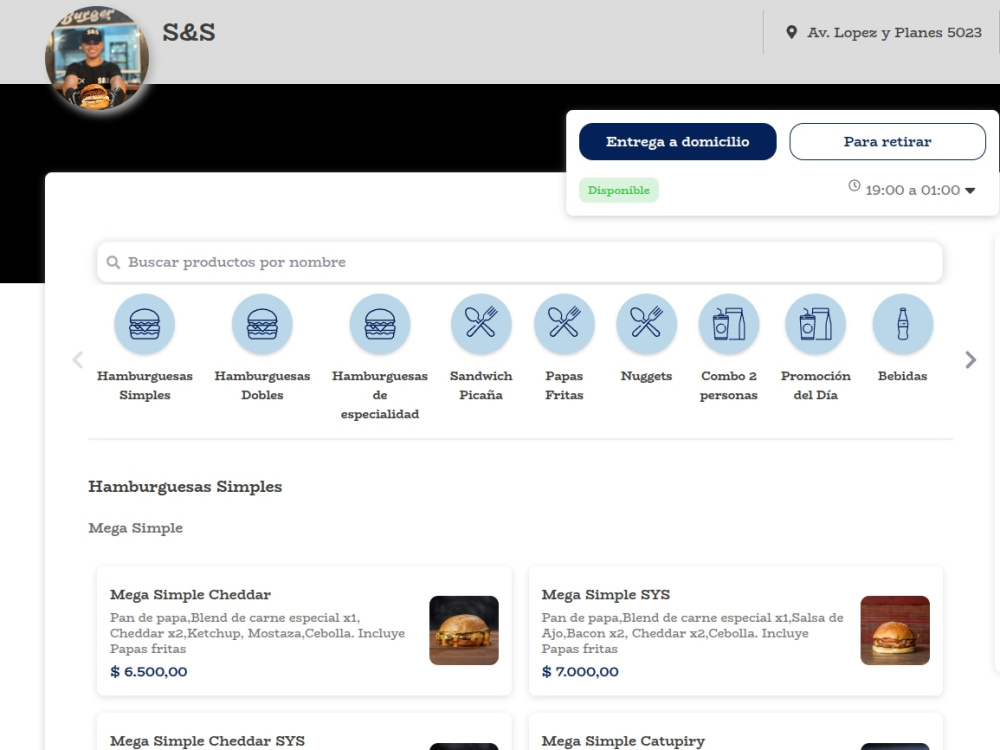
Task: Click the search magnifier icon
Action: point(114,262)
